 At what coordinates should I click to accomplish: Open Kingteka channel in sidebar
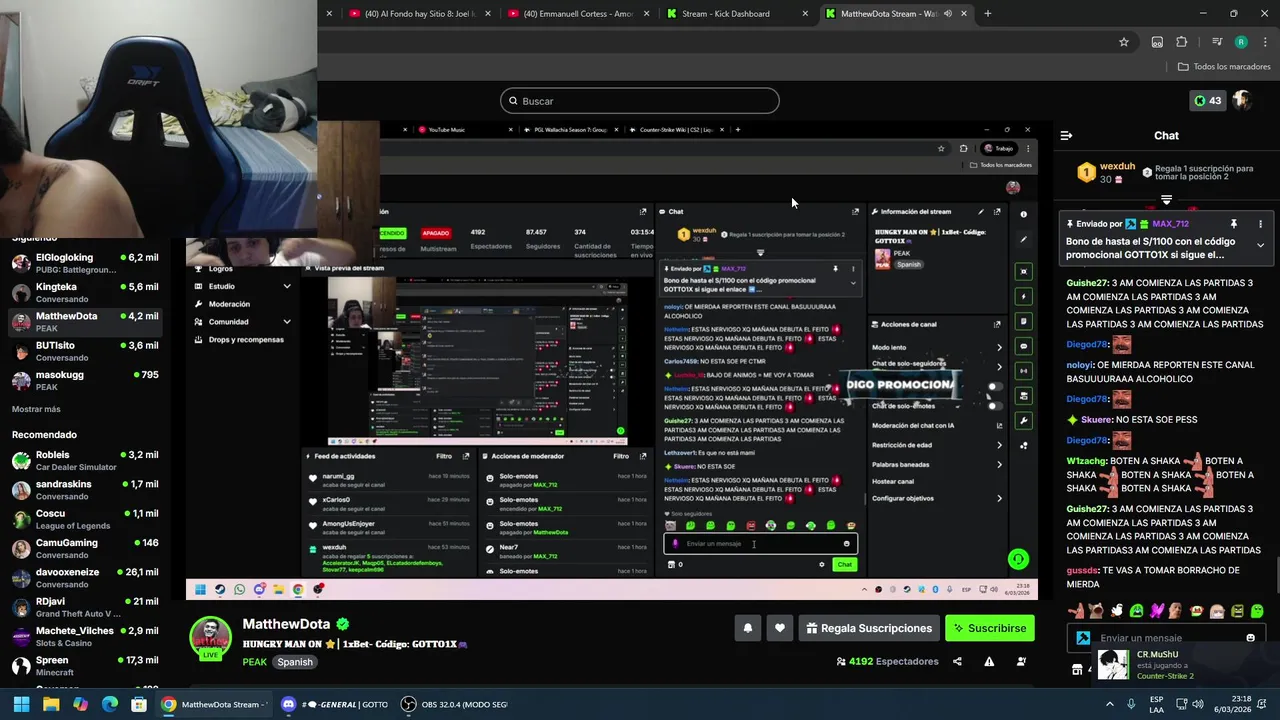click(x=85, y=292)
